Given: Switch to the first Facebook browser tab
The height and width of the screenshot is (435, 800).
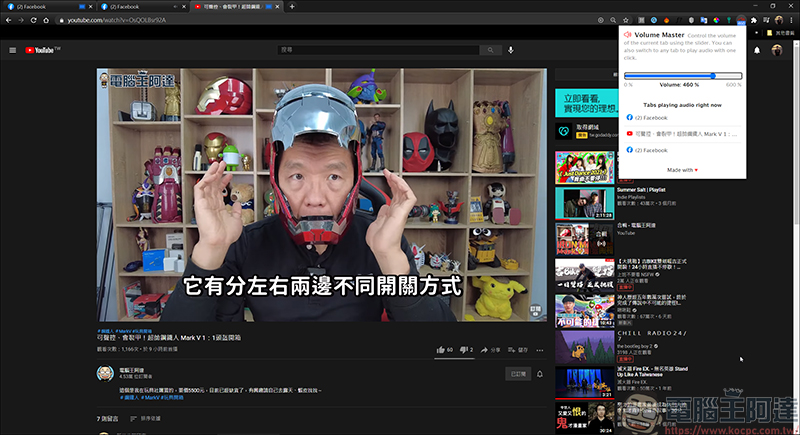Looking at the screenshot, I should click(46, 7).
